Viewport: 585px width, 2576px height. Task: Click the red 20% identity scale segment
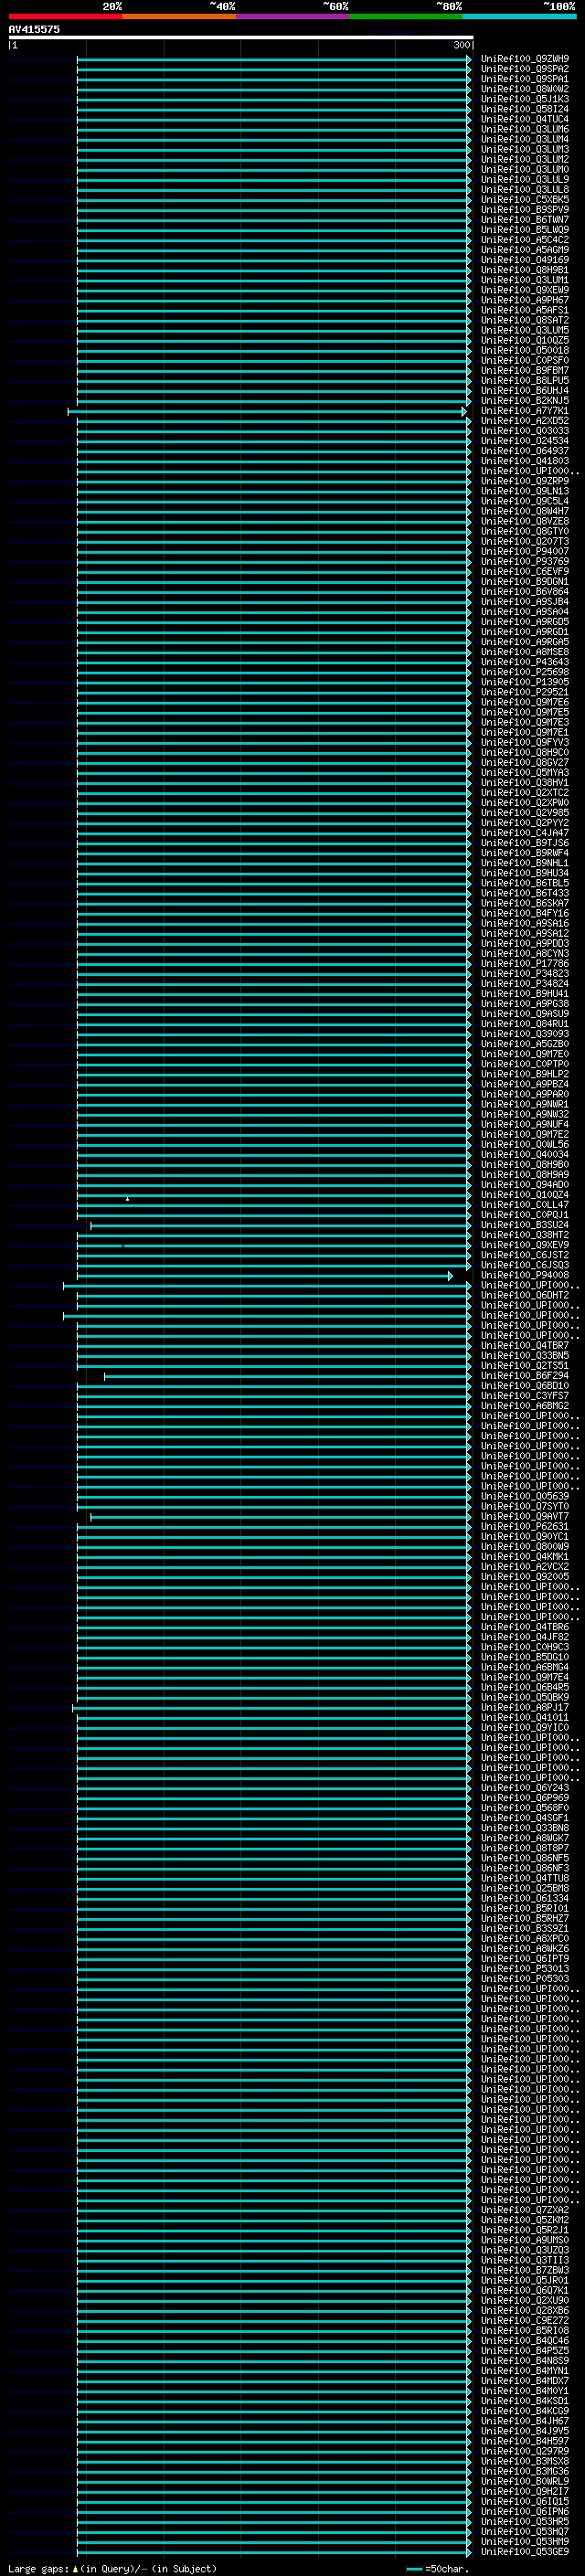tap(65, 17)
